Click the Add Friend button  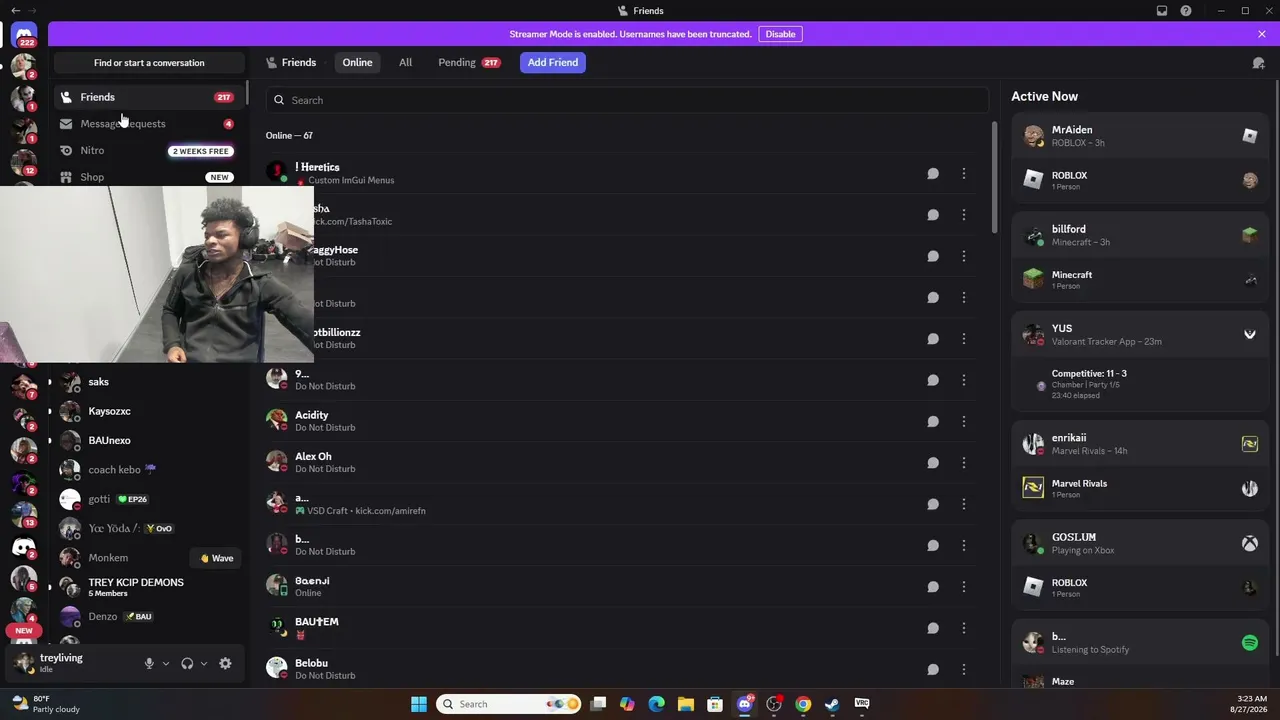coord(553,63)
